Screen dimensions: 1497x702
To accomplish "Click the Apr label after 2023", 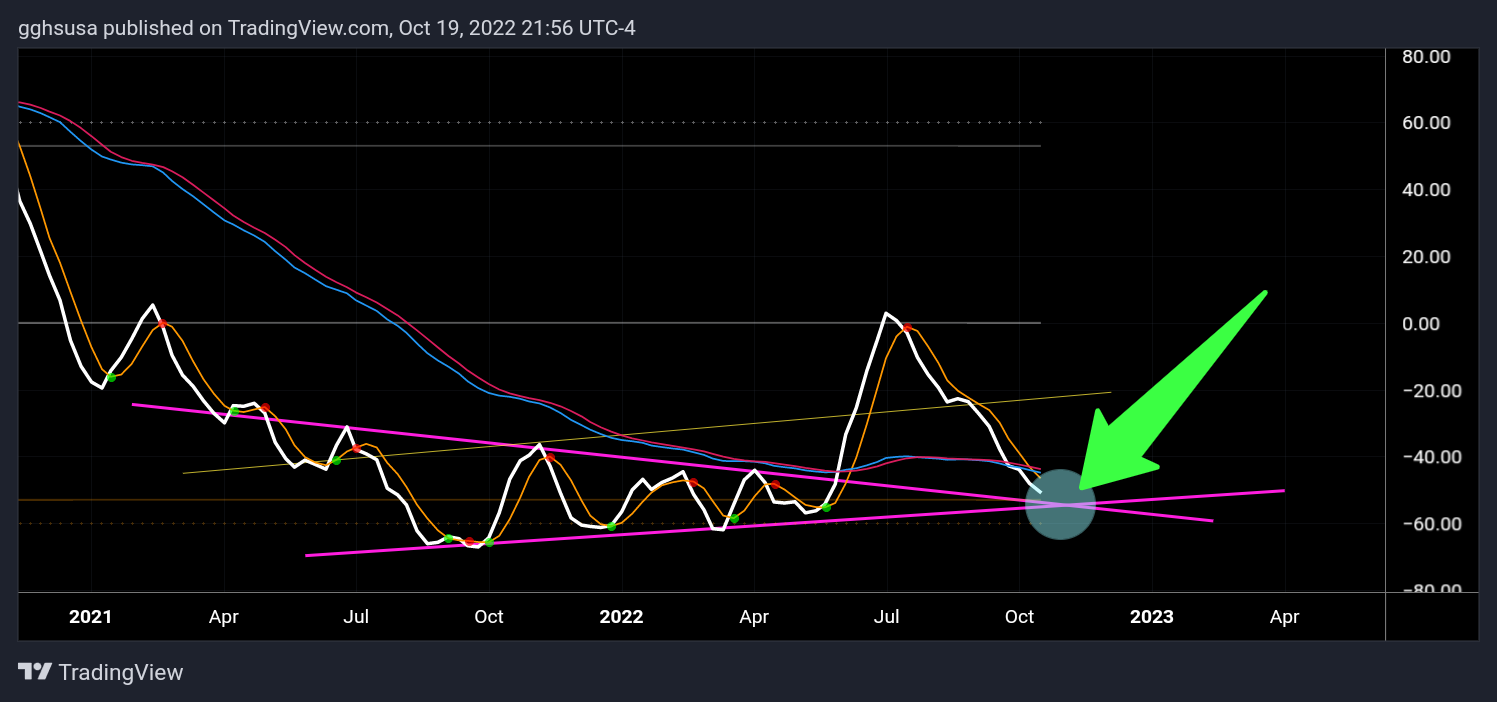I will (1284, 617).
